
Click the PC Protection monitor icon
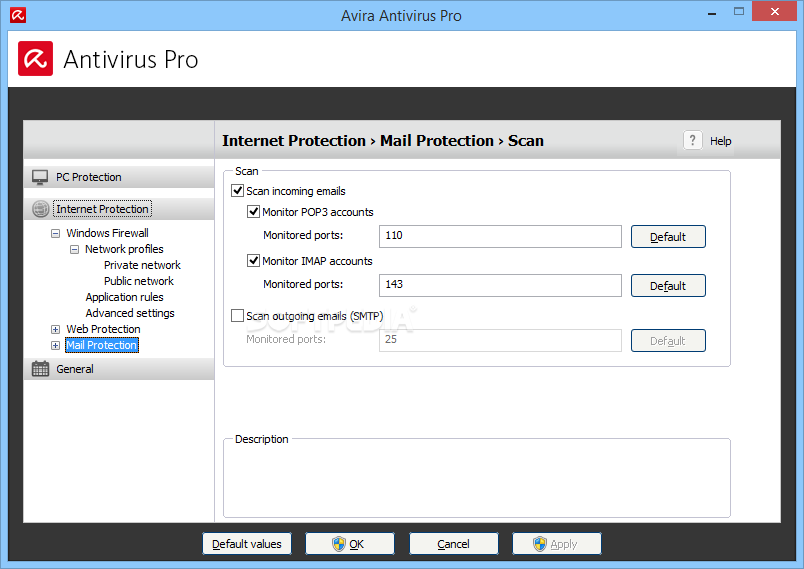[40, 177]
